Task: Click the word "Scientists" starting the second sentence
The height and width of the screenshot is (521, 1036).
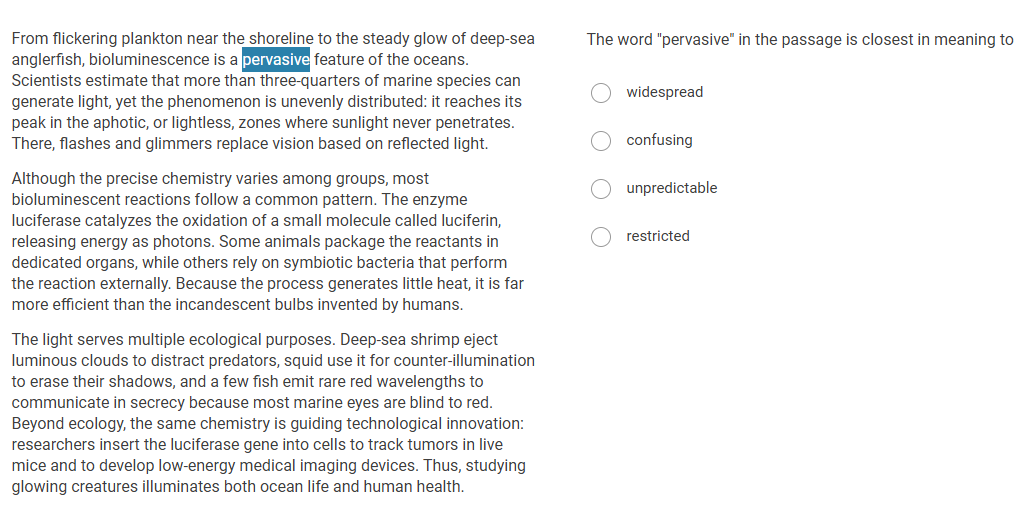Action: pos(47,80)
